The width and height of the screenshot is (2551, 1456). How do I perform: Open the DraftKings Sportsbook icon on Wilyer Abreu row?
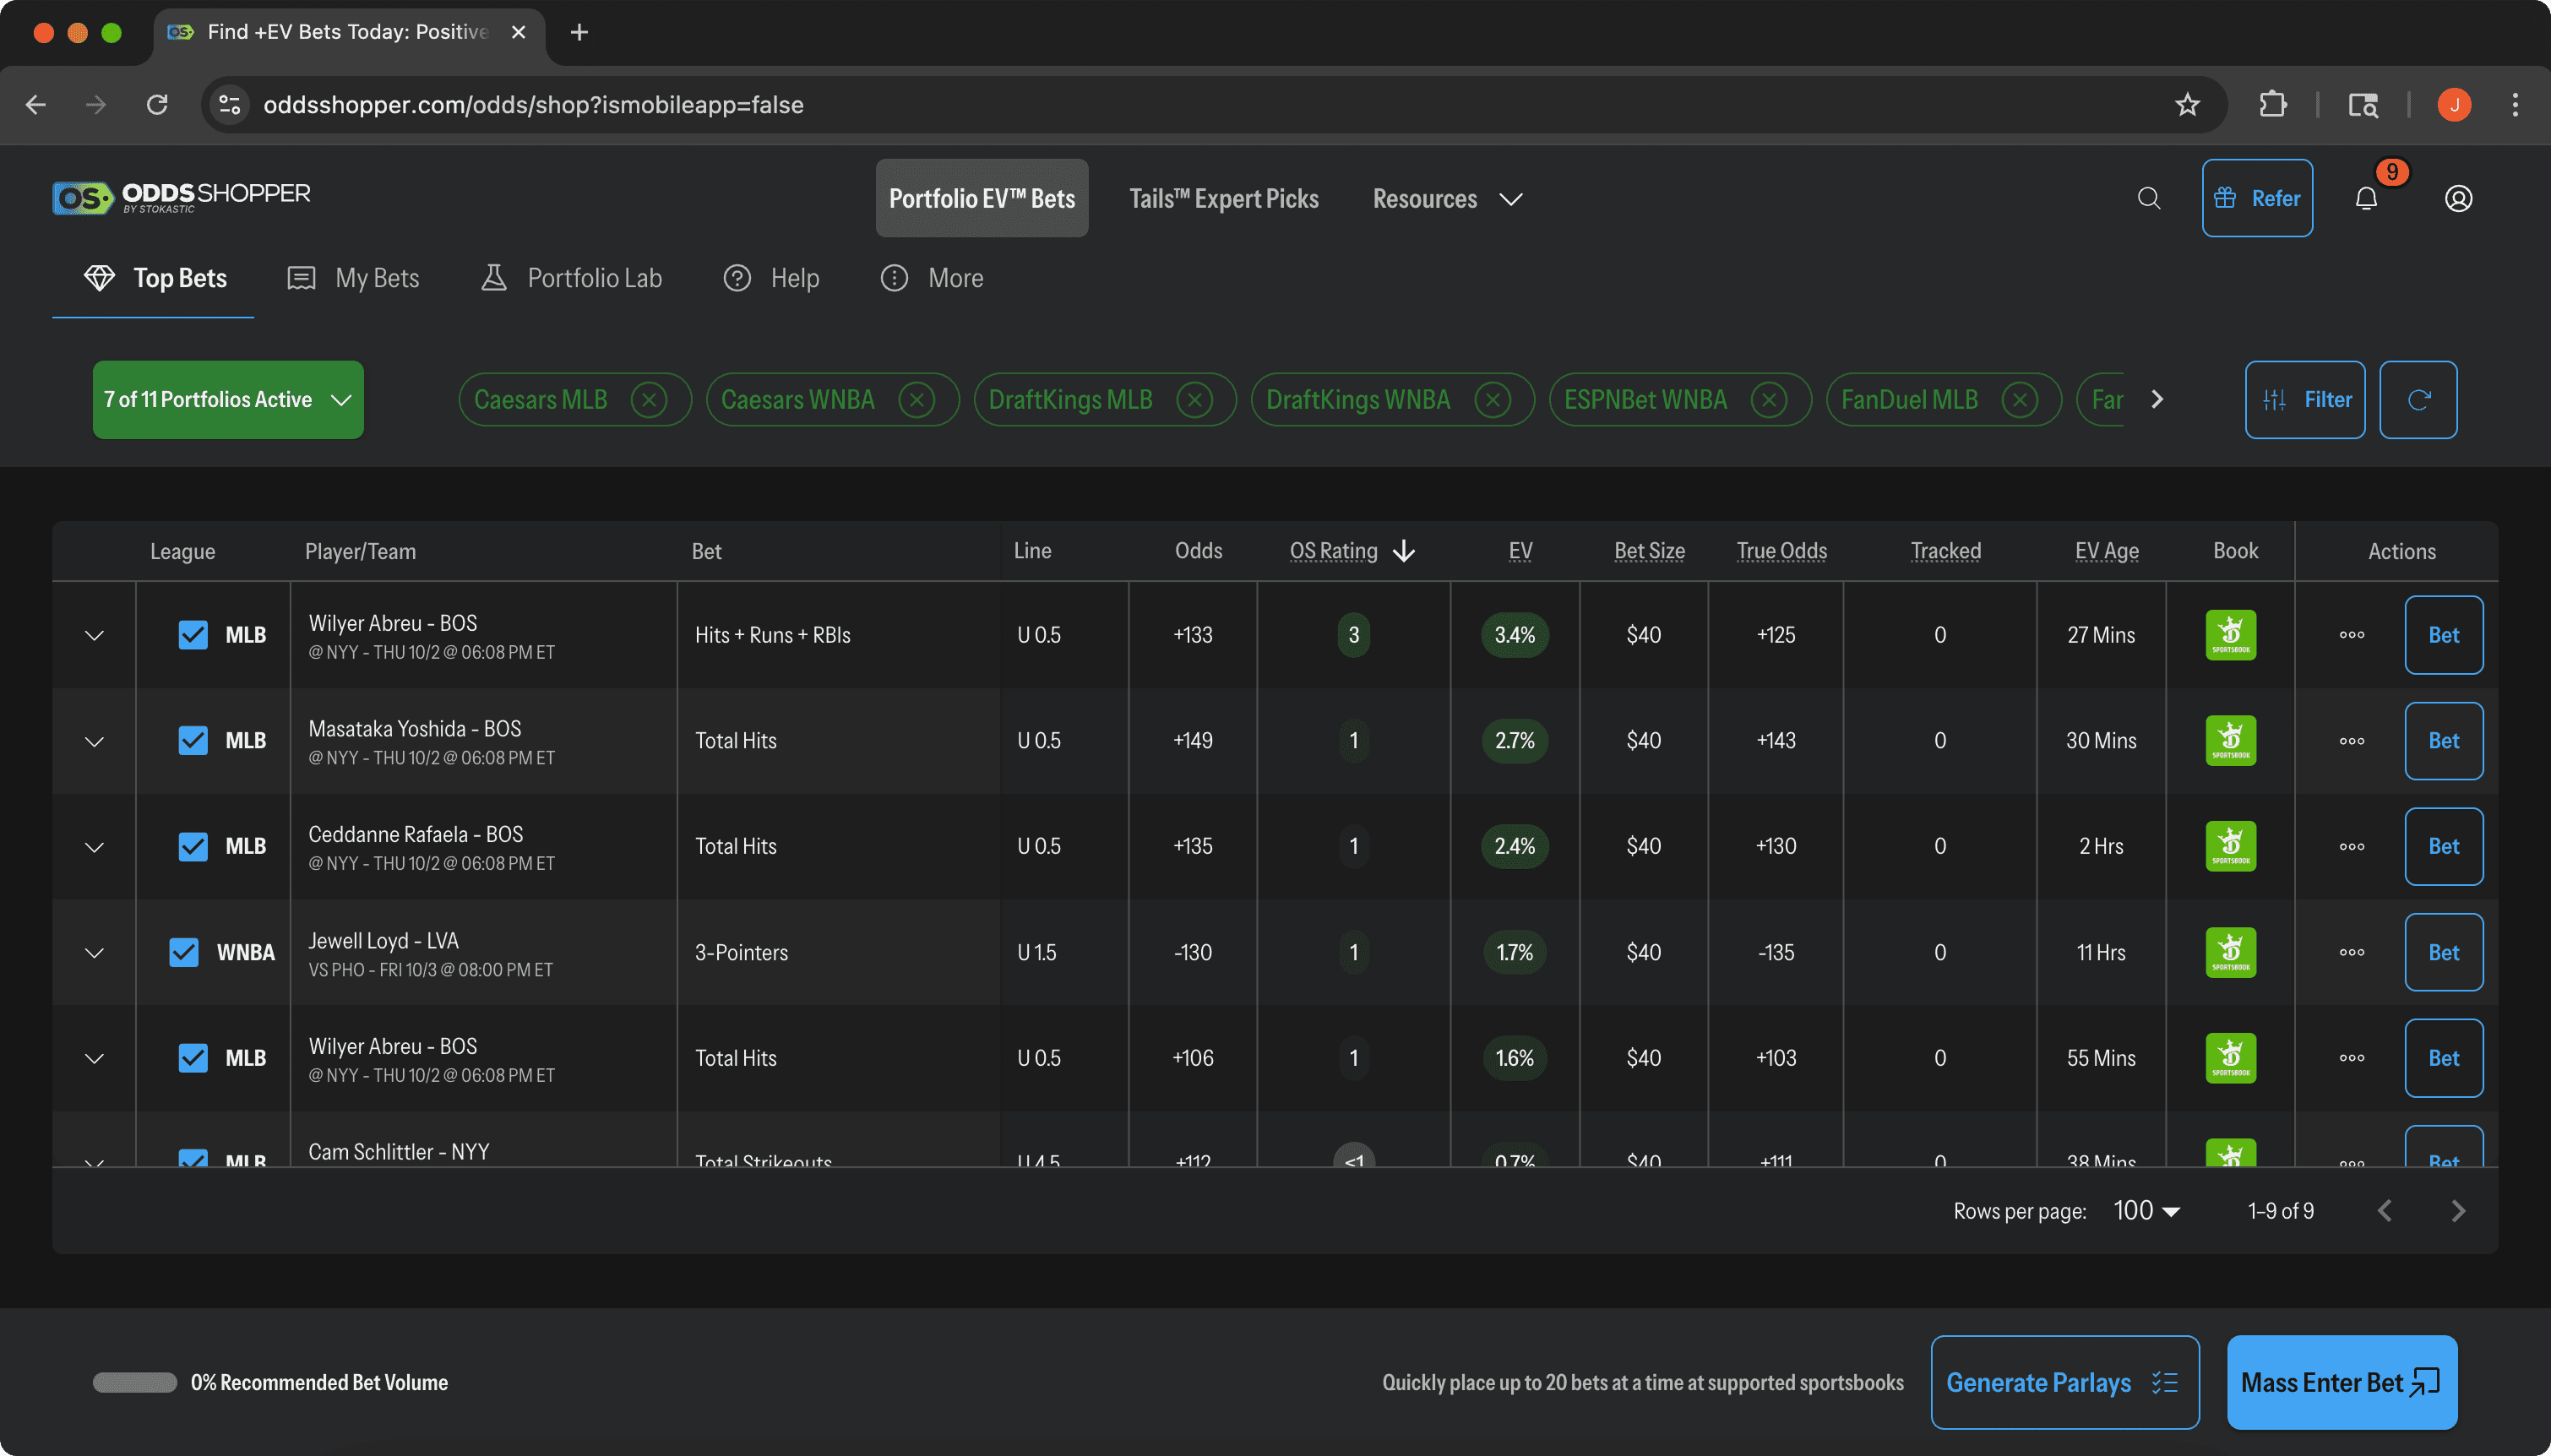point(2231,634)
